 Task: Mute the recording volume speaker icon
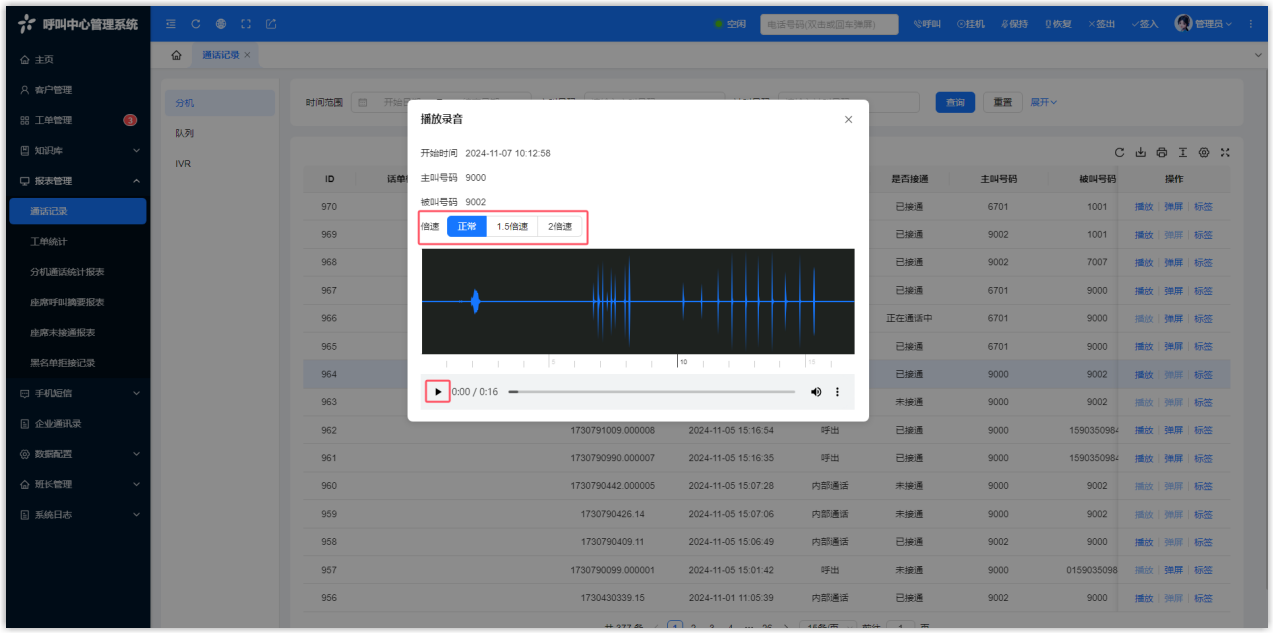pyautogui.click(x=816, y=392)
